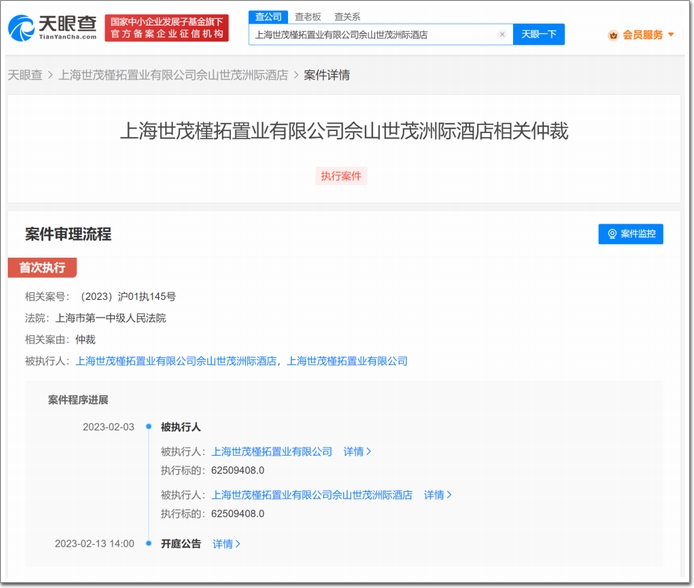Click the 执行案件 tag
This screenshot has height=588, width=694.
point(341,176)
